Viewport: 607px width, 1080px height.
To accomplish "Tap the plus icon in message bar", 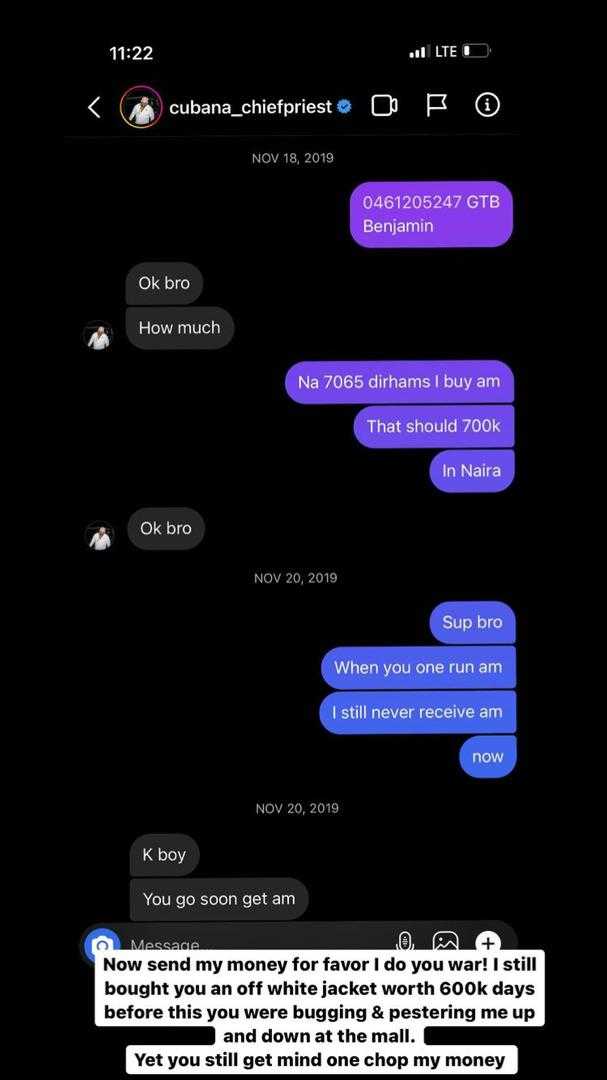I will pos(487,942).
